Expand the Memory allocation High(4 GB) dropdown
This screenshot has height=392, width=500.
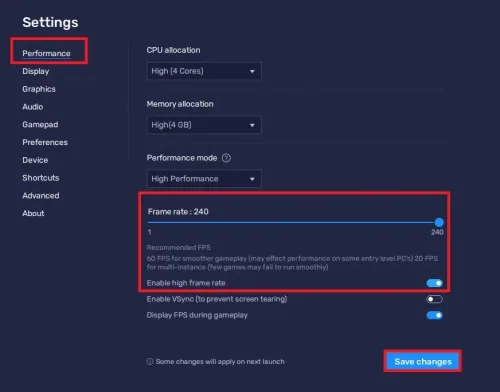[204, 125]
